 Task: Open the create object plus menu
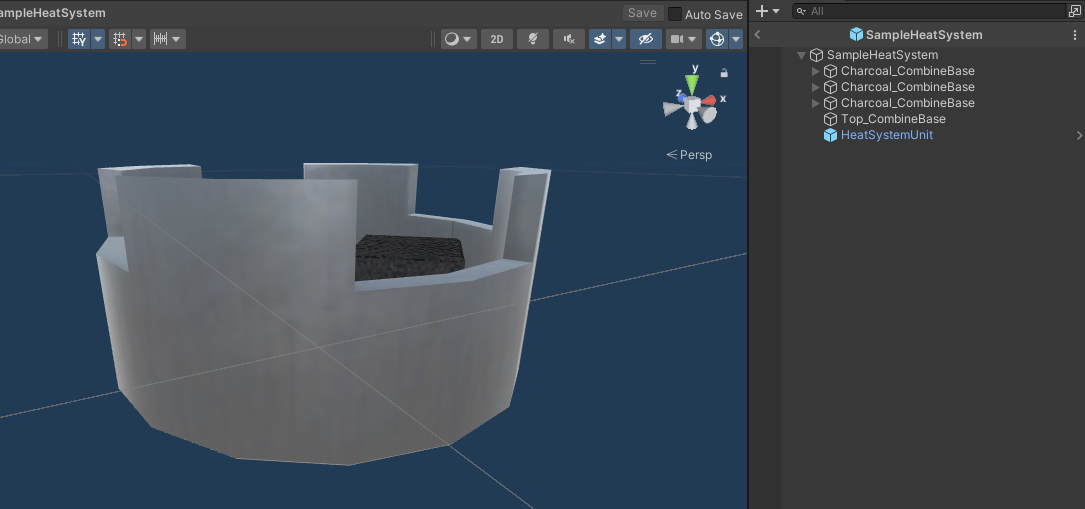tap(767, 11)
